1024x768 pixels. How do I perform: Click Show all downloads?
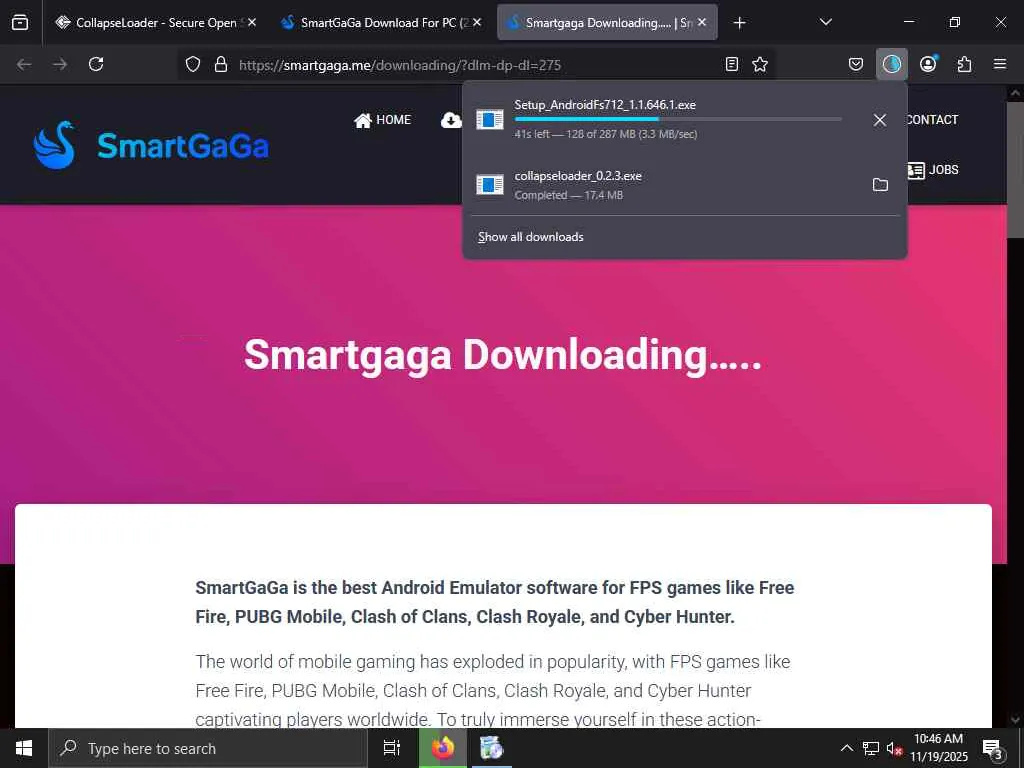[x=531, y=237]
